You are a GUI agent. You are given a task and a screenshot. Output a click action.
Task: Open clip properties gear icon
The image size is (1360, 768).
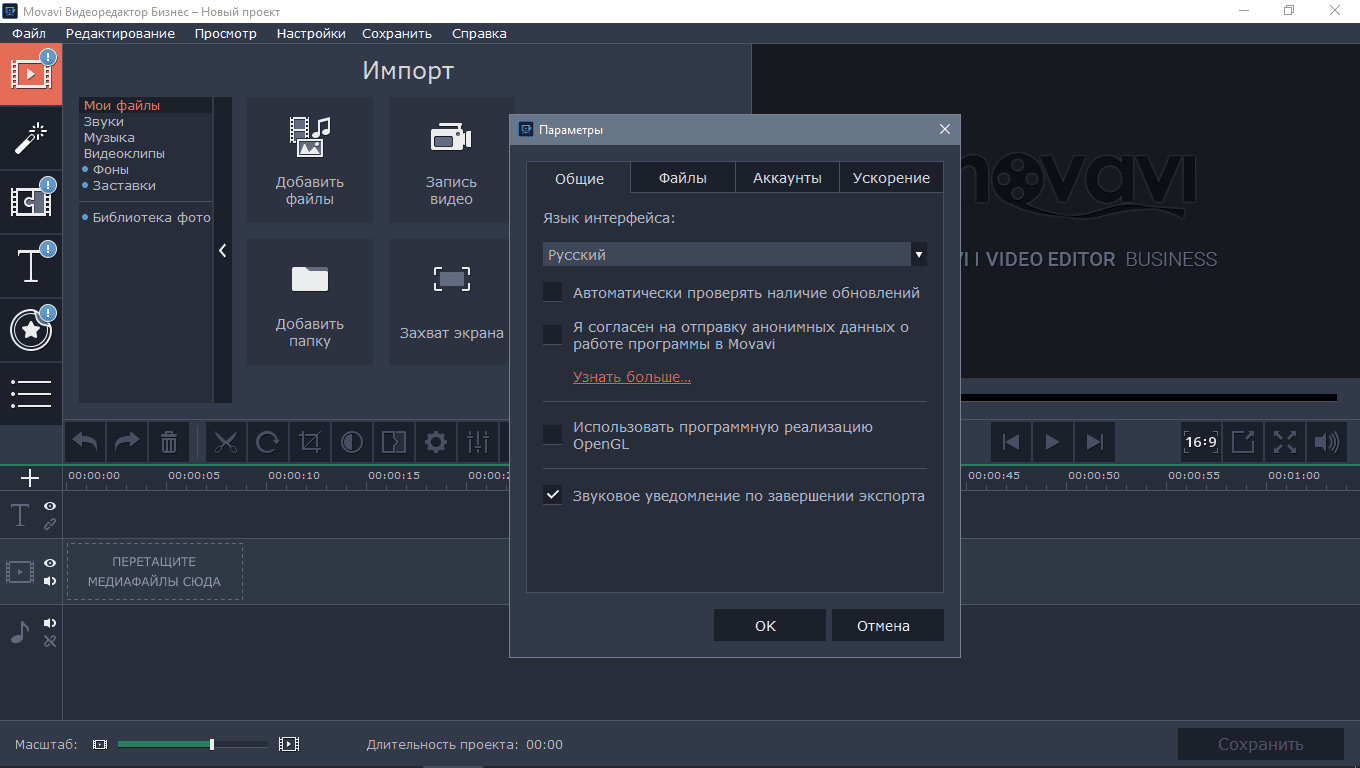point(436,442)
